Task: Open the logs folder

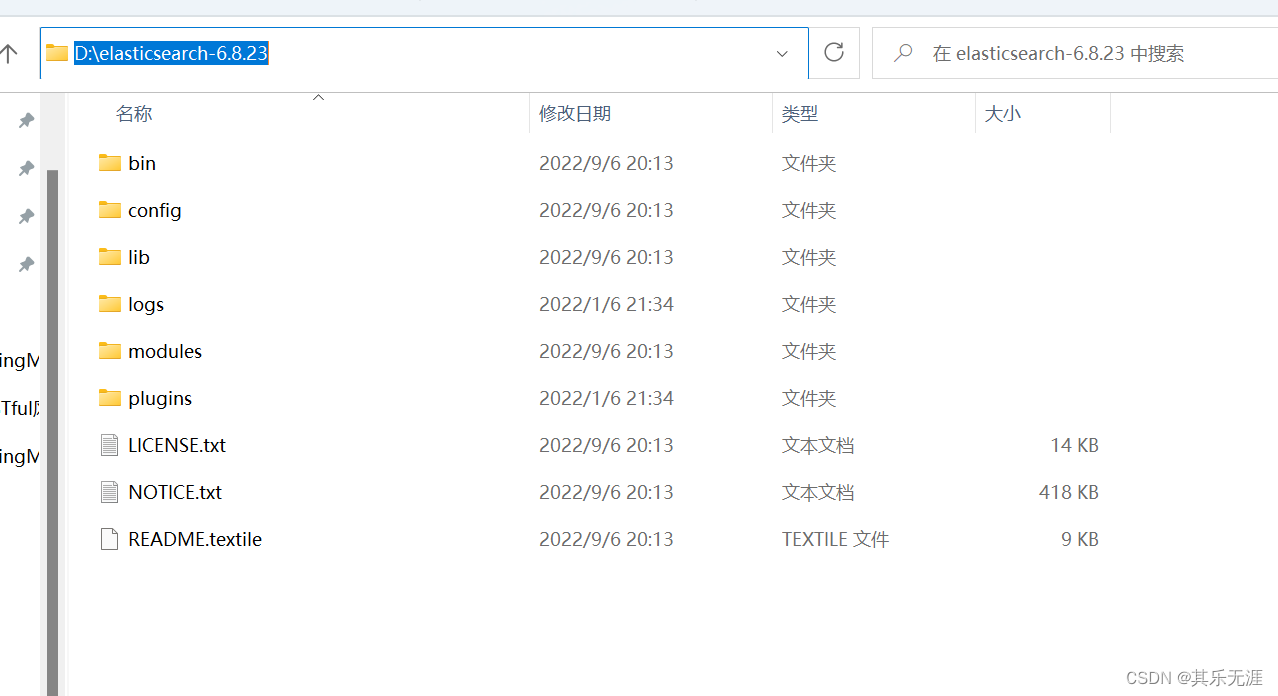Action: point(145,304)
